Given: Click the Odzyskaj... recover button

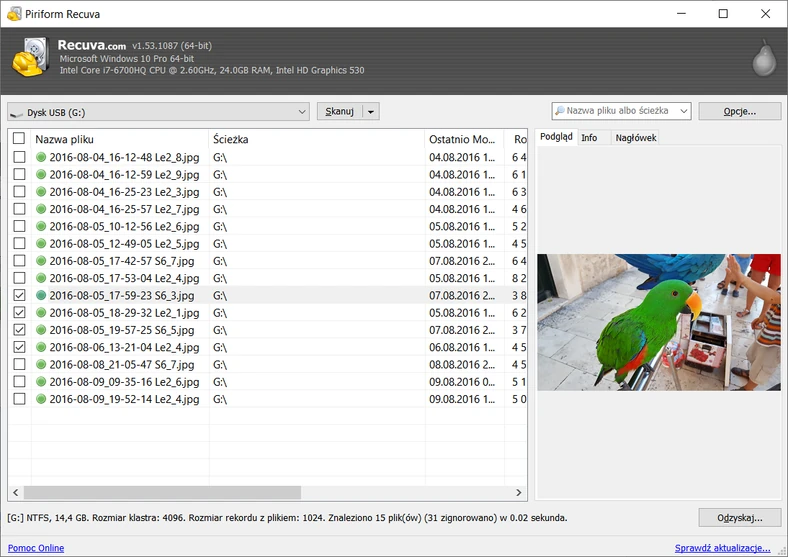Looking at the screenshot, I should (x=740, y=517).
